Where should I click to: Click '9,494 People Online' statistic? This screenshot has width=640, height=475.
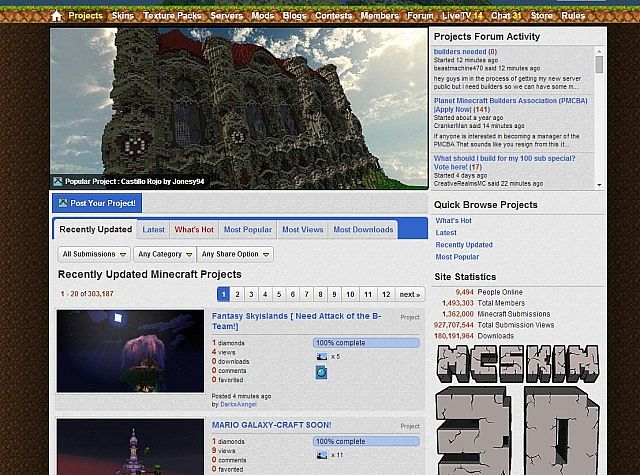coord(489,292)
